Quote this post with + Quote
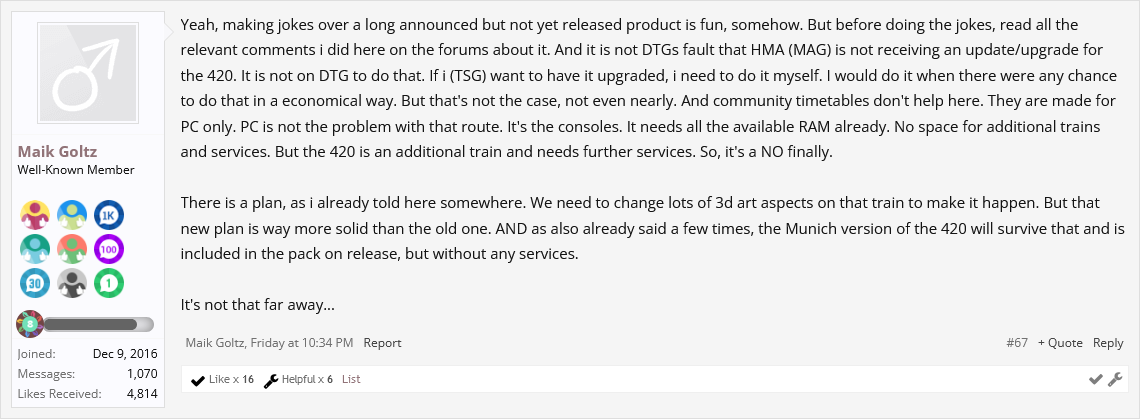1140x419 pixels. [x=1060, y=343]
